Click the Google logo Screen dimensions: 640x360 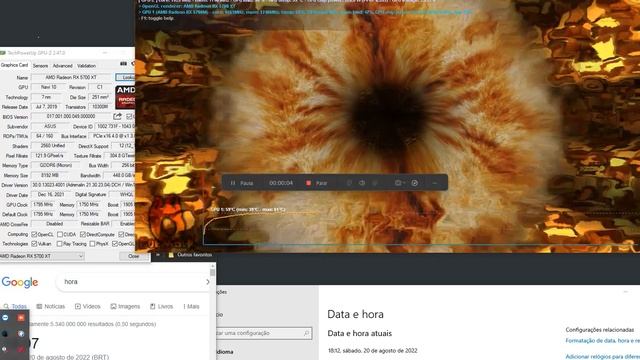coord(20,282)
